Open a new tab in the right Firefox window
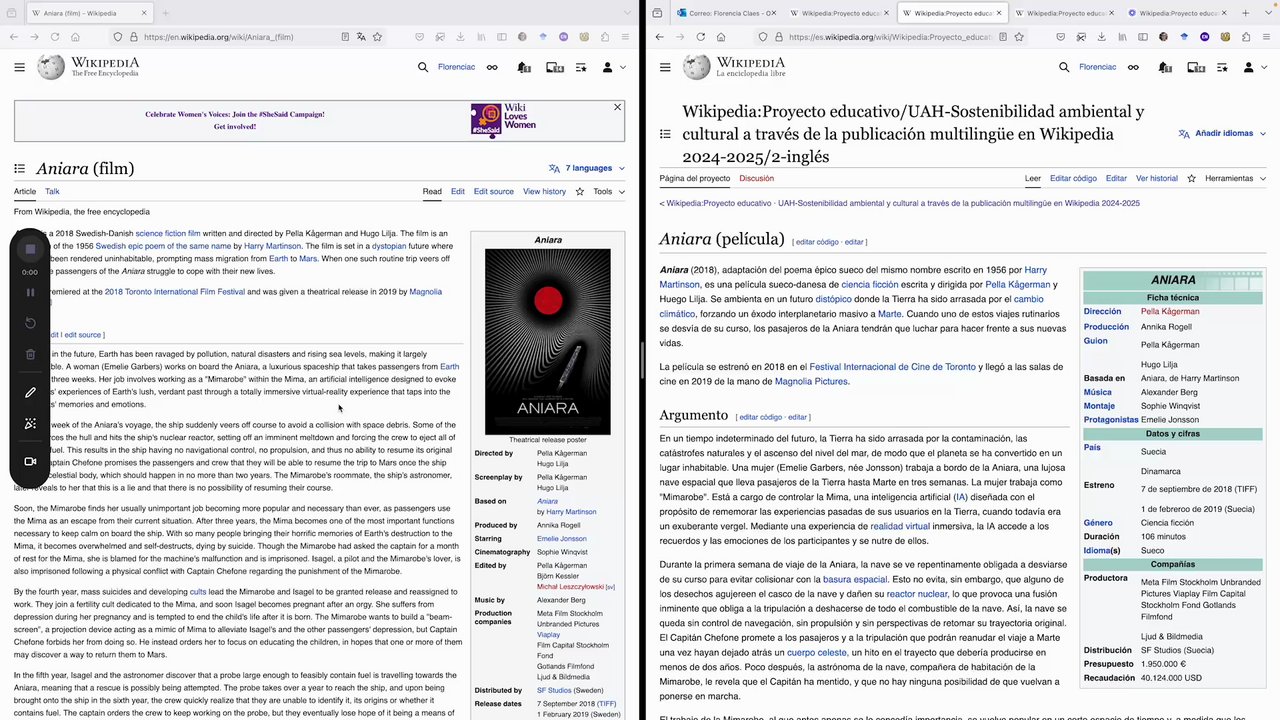The height and width of the screenshot is (720, 1280). coord(1247,13)
